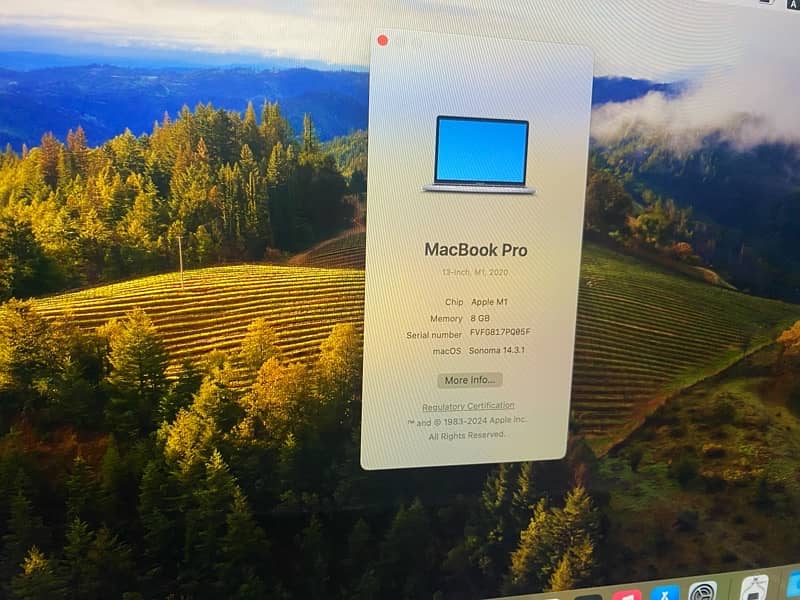Click the 'Chip' label in the window
Viewport: 800px width, 600px height.
click(453, 301)
